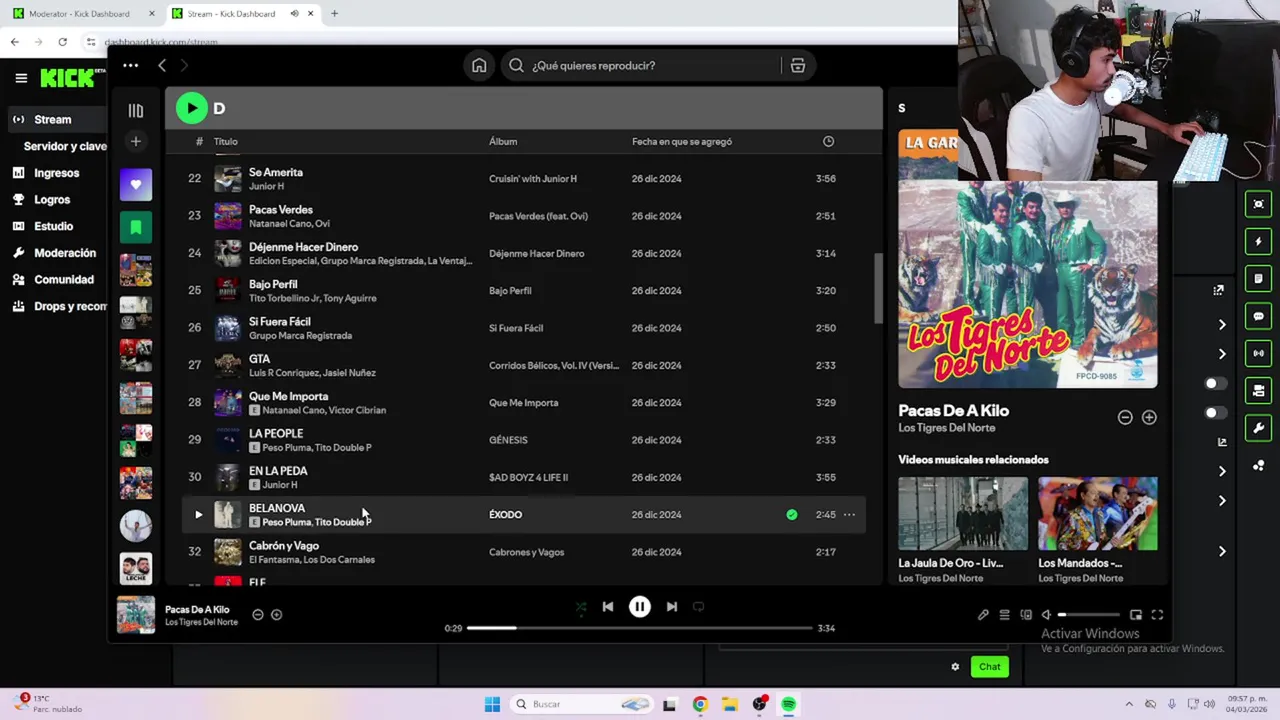The image size is (1280, 720).
Task: Select the track Déjenme Hacer Dinero
Action: 303,247
